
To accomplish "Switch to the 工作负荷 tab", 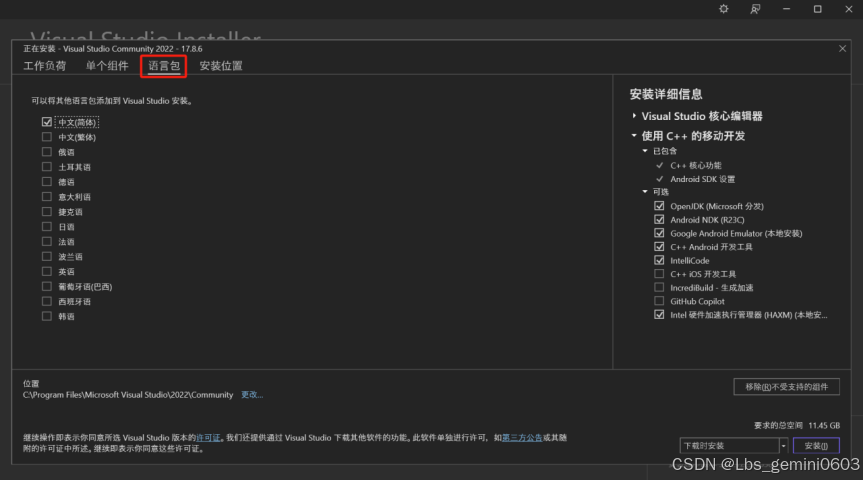I will click(x=45, y=66).
